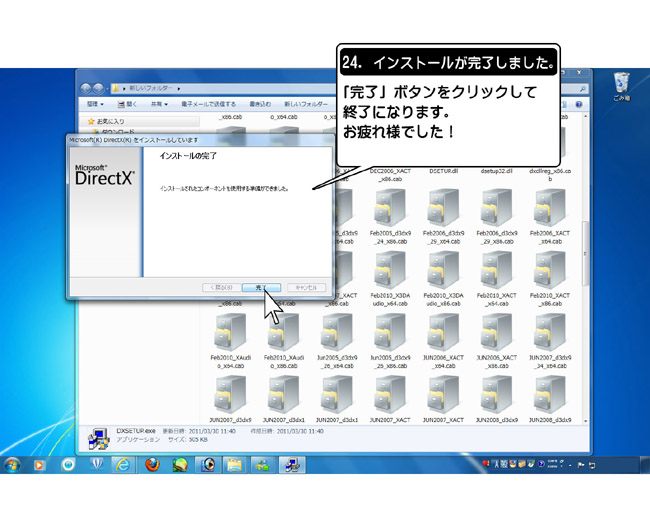
Task: Select Feb2006_d3dx9_29_x86.cab file icon
Action: point(497,208)
